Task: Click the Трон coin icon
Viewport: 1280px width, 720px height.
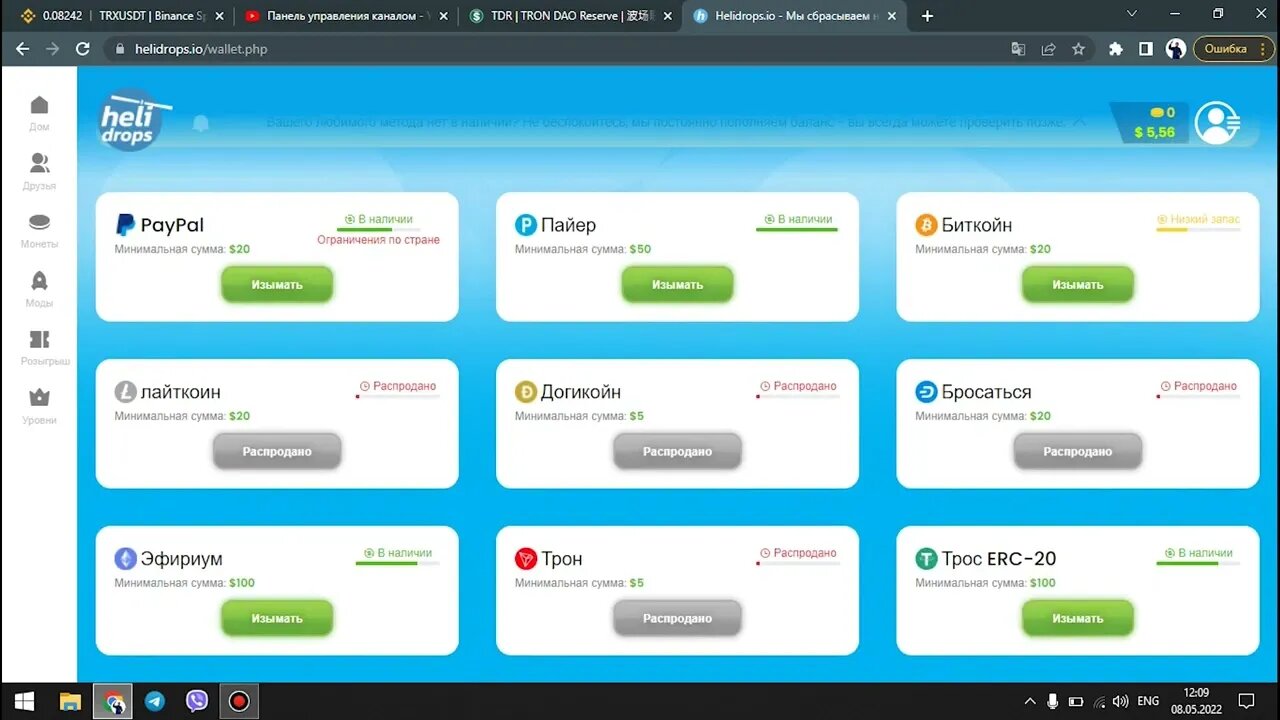Action: (526, 559)
